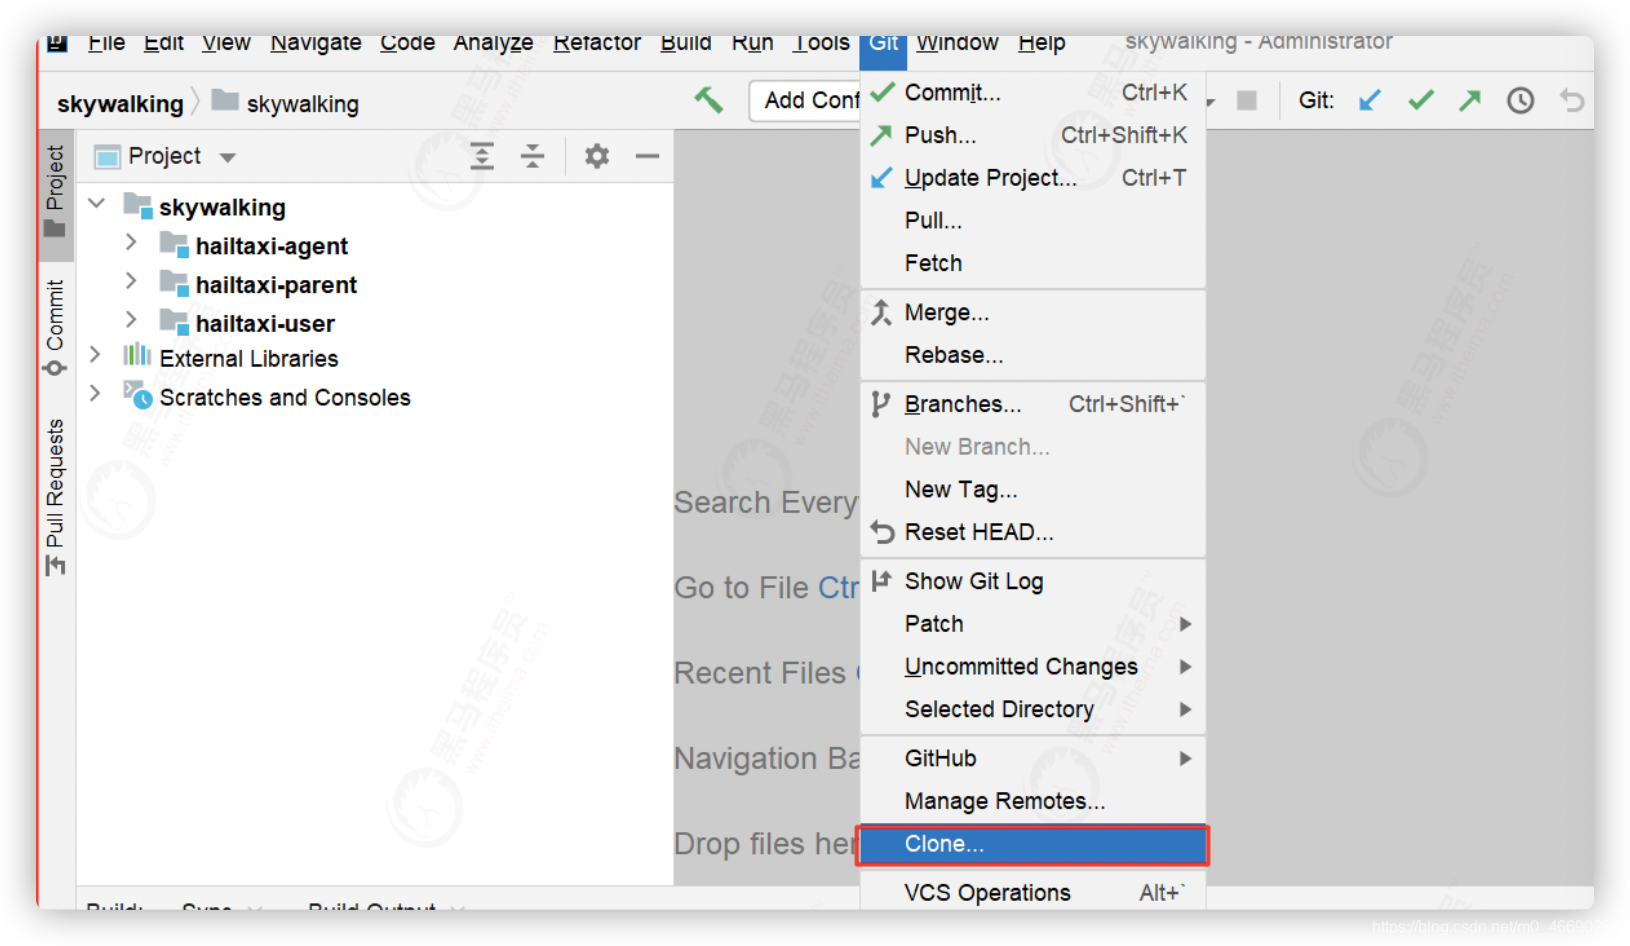Screen dimensions: 1630x946
Task: Click the Git update project blue arrow in toolbar
Action: coord(1370,100)
